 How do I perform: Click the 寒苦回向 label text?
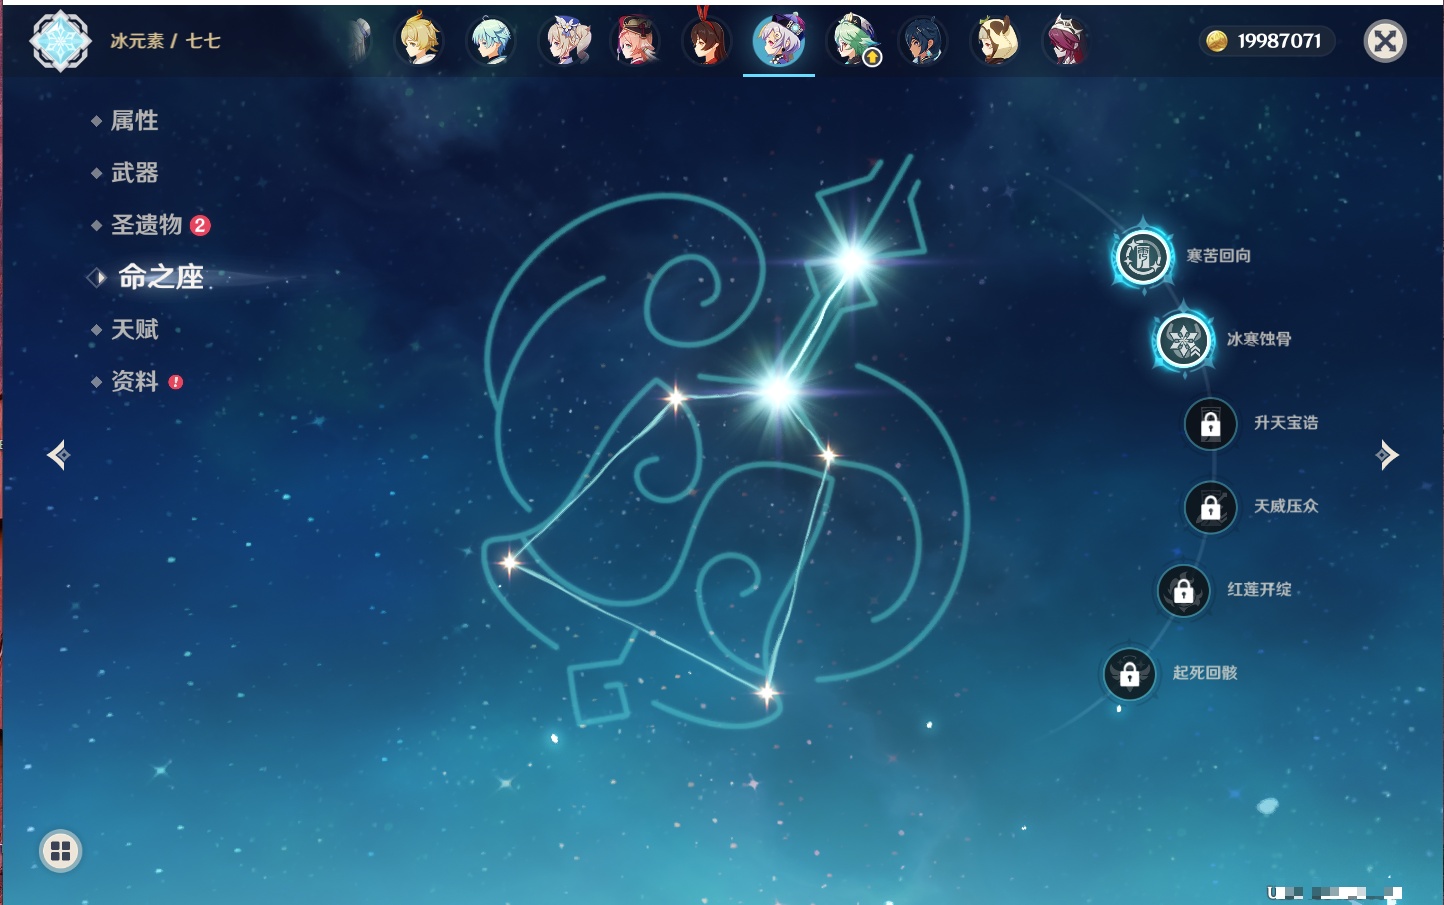point(1219,256)
